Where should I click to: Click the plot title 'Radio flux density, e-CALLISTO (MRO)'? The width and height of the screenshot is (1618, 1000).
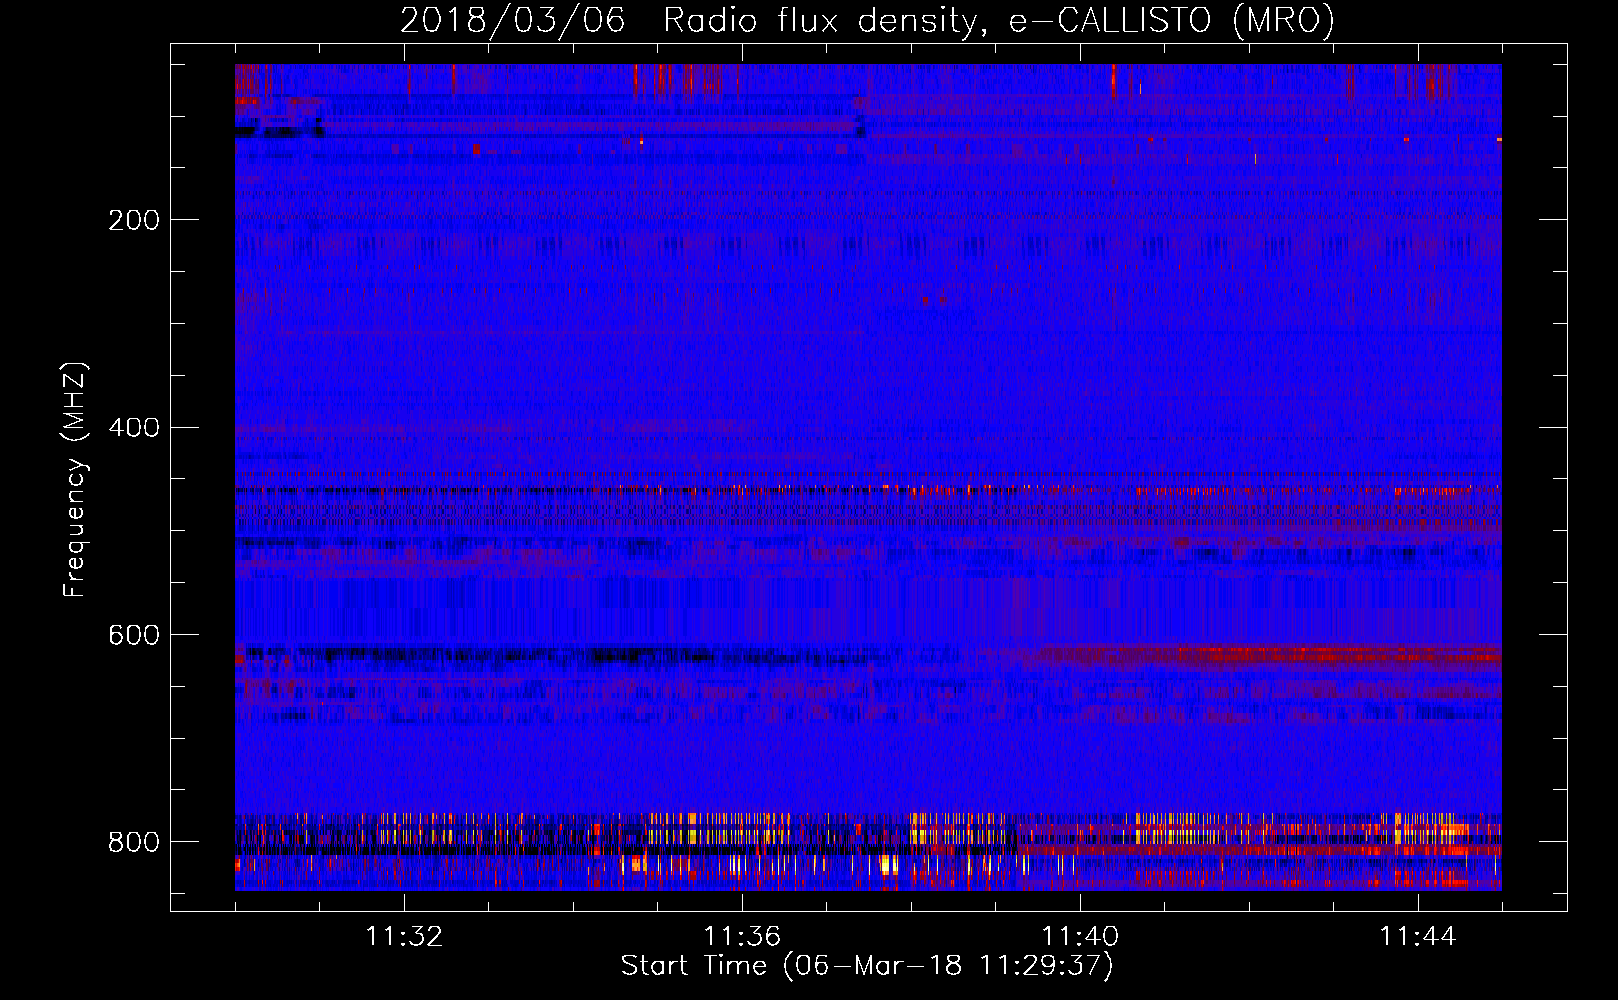tap(999, 21)
